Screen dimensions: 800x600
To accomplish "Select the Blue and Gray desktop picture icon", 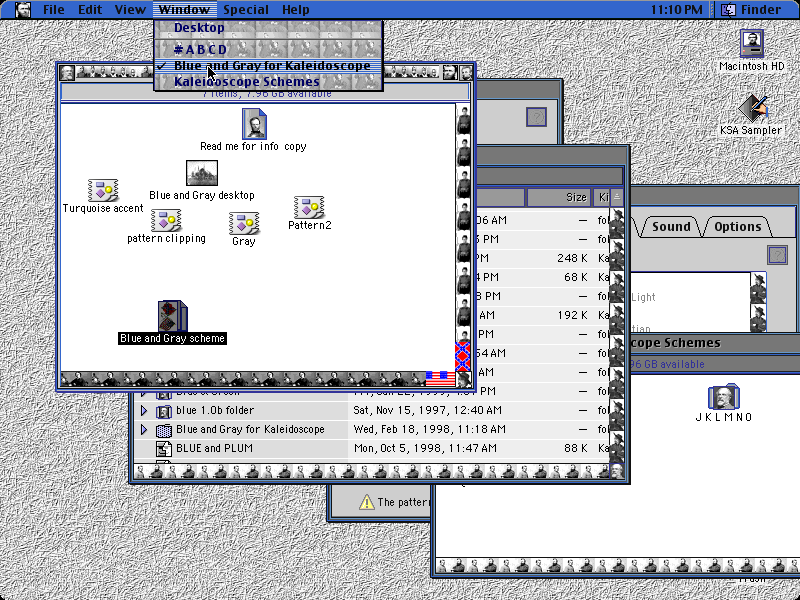I will pos(202,173).
